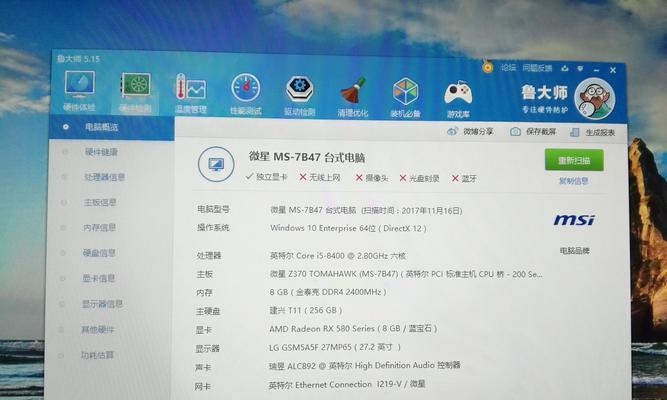Click the 微星 Z370 TOMAHAWK motherboard value
The width and height of the screenshot is (667, 400).
406,274
